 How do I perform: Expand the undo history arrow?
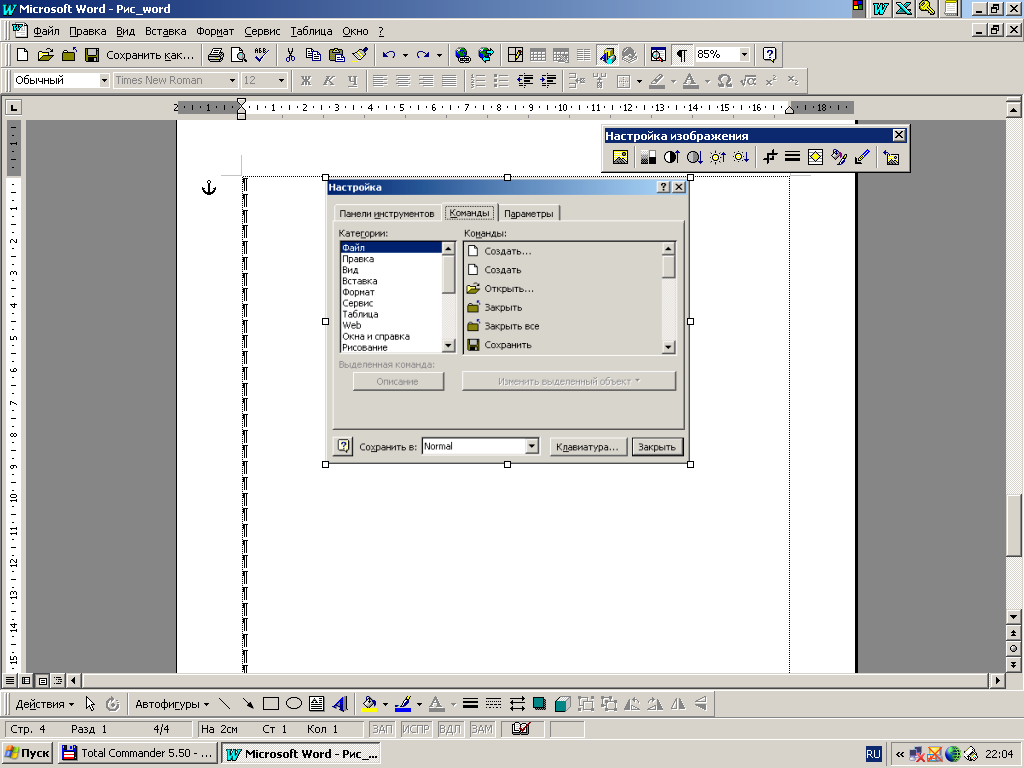[x=406, y=56]
